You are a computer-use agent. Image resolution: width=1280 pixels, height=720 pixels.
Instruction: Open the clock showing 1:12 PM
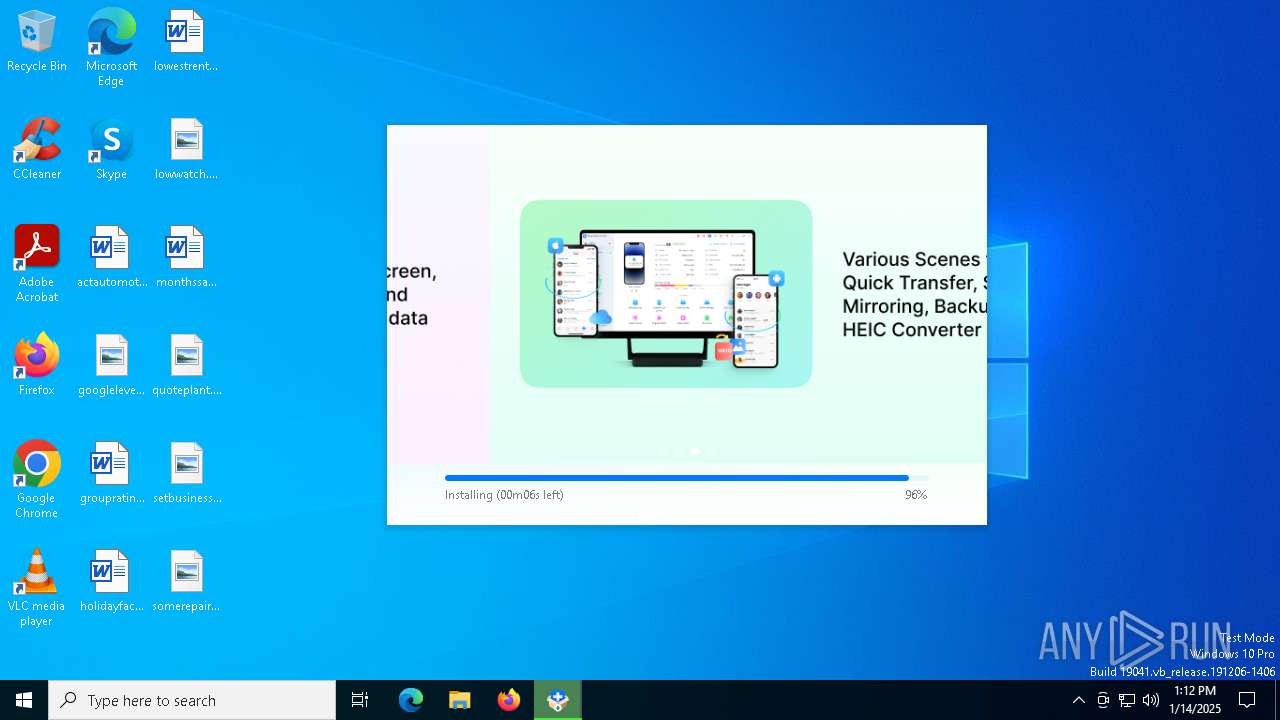coord(1195,700)
